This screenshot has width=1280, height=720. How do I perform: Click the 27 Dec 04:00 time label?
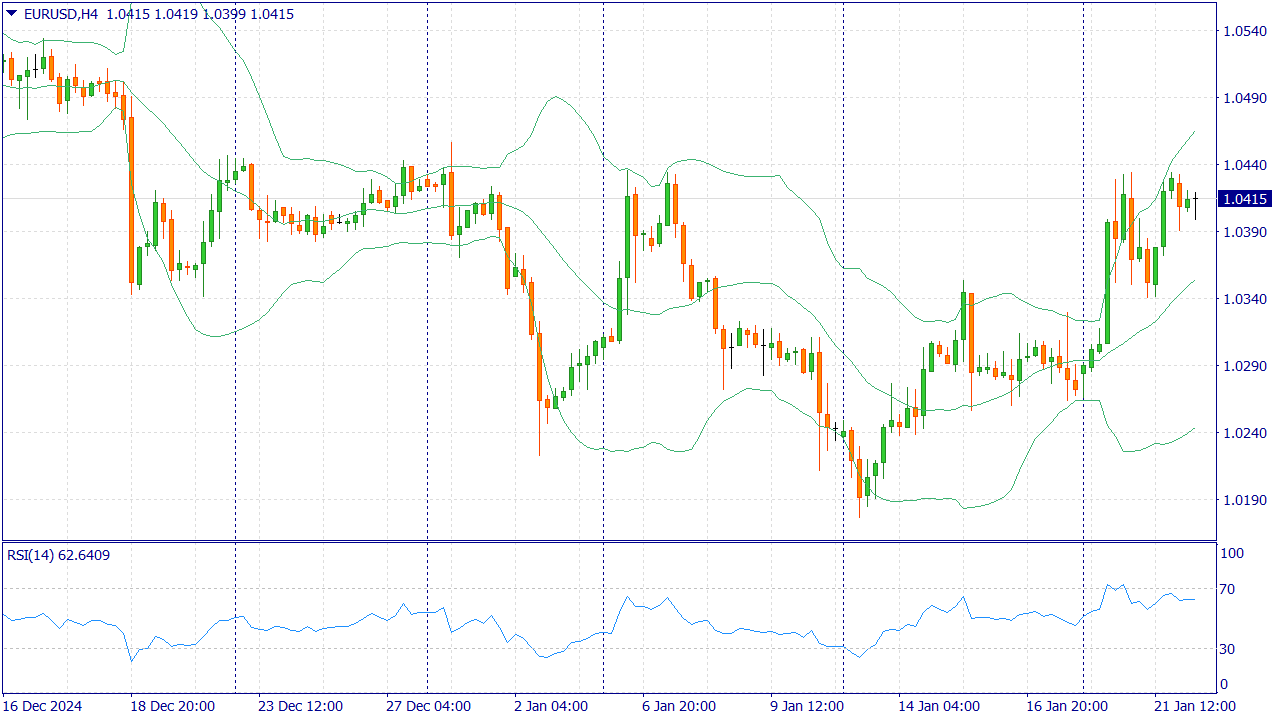[429, 706]
